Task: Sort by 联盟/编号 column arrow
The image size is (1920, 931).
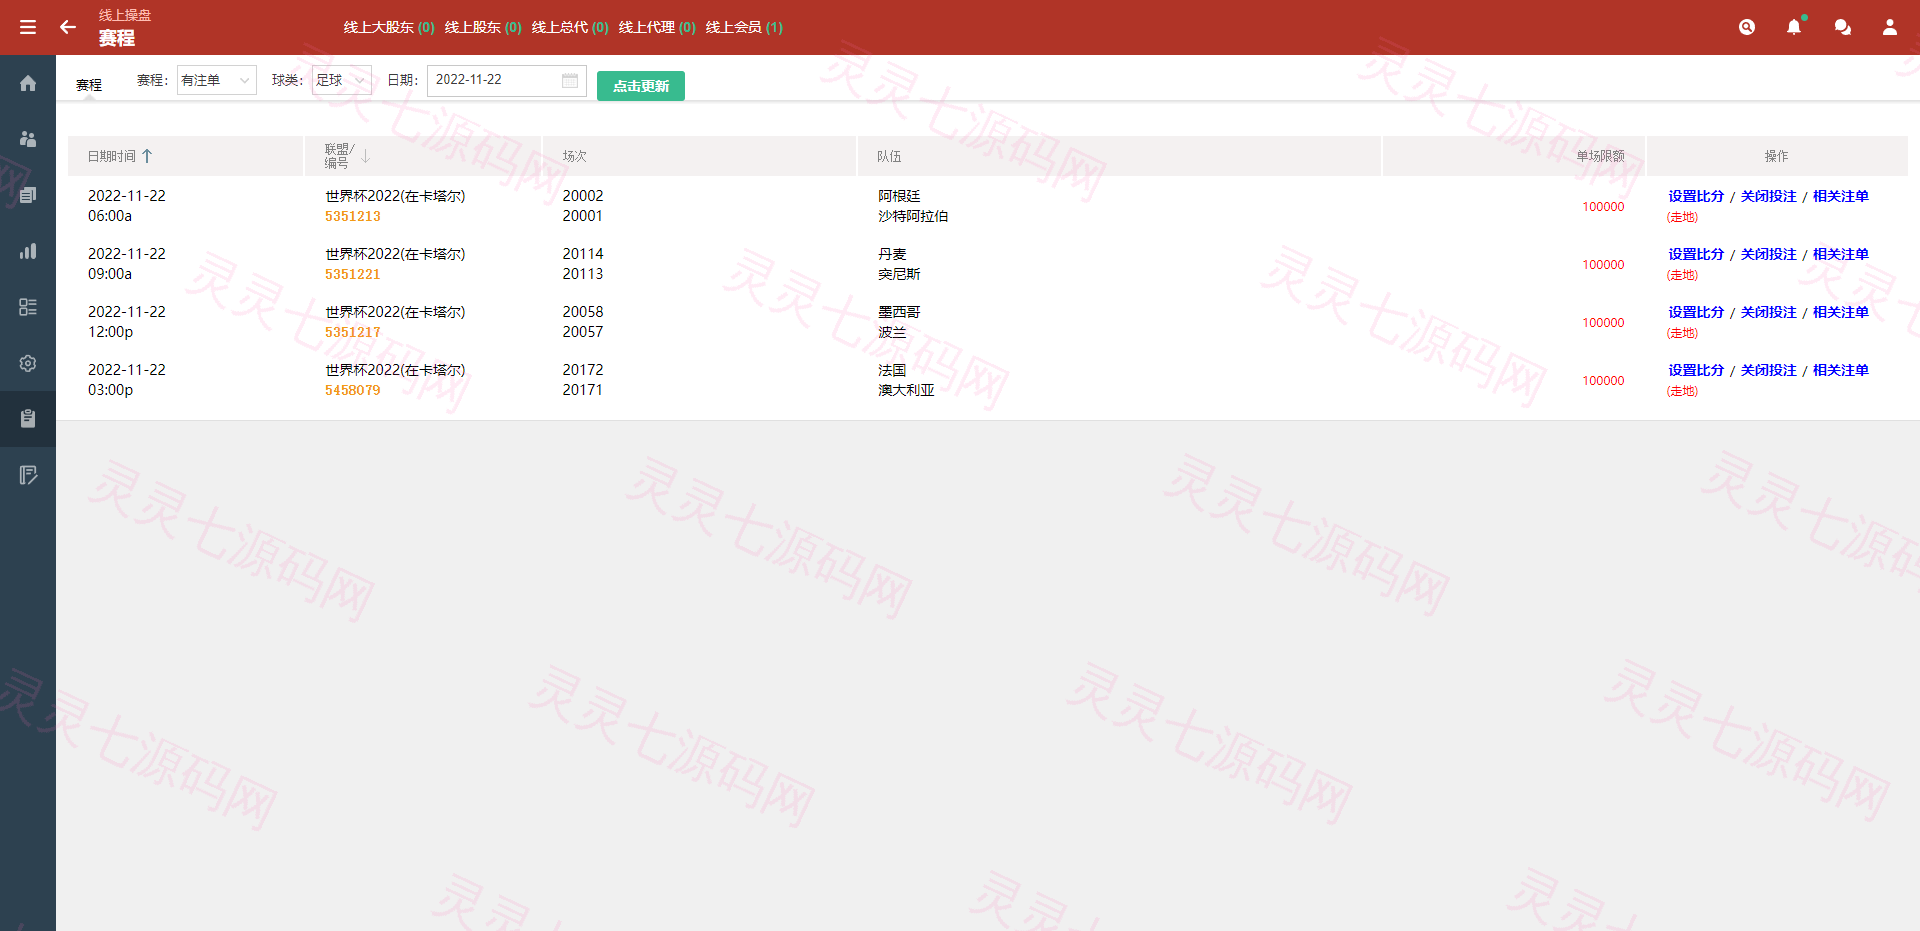Action: [x=366, y=156]
